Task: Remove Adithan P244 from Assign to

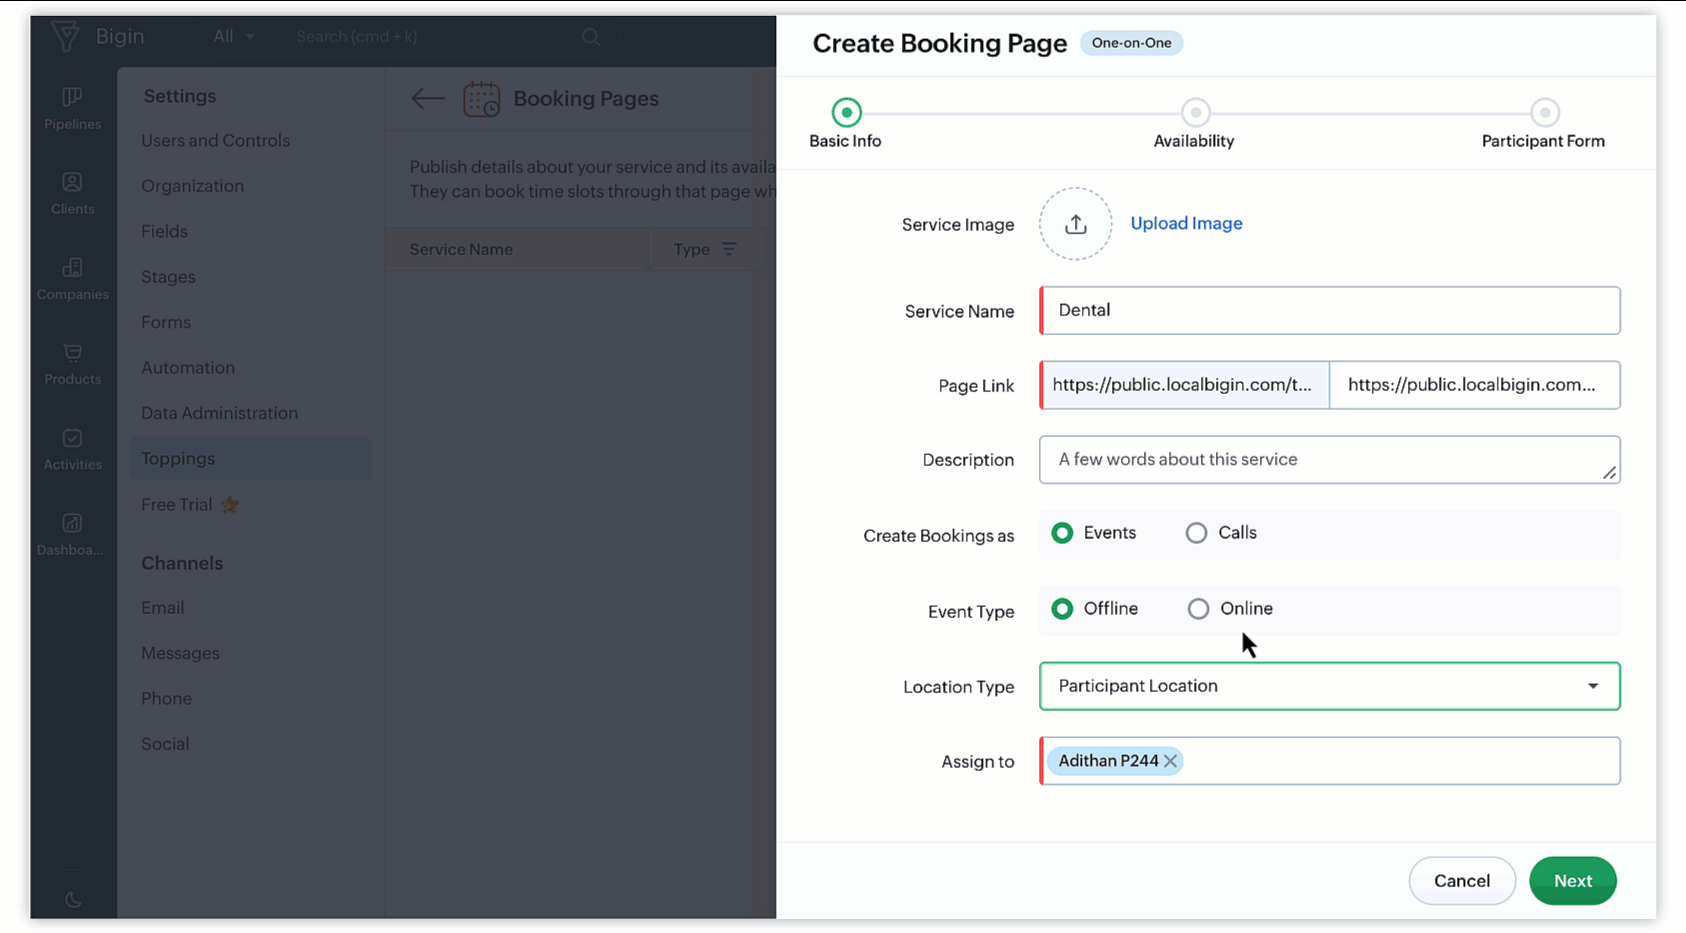Action: pyautogui.click(x=1170, y=761)
